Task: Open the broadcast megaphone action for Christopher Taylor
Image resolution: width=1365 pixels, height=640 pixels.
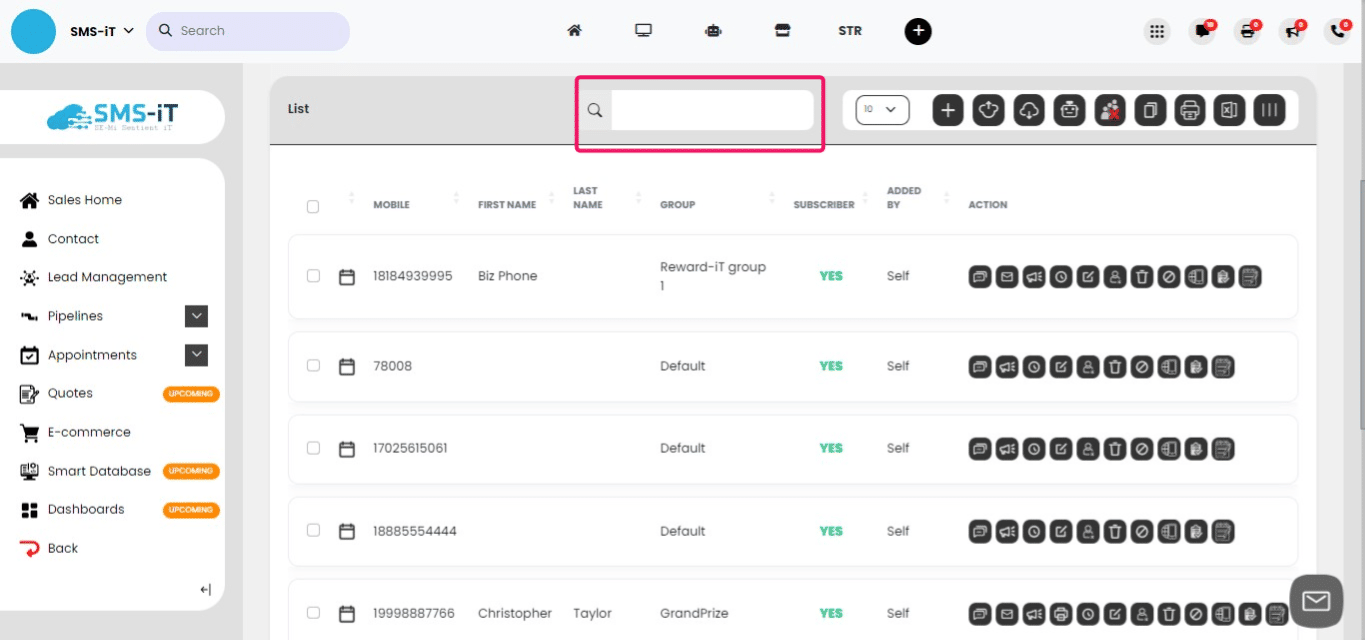Action: [1033, 613]
